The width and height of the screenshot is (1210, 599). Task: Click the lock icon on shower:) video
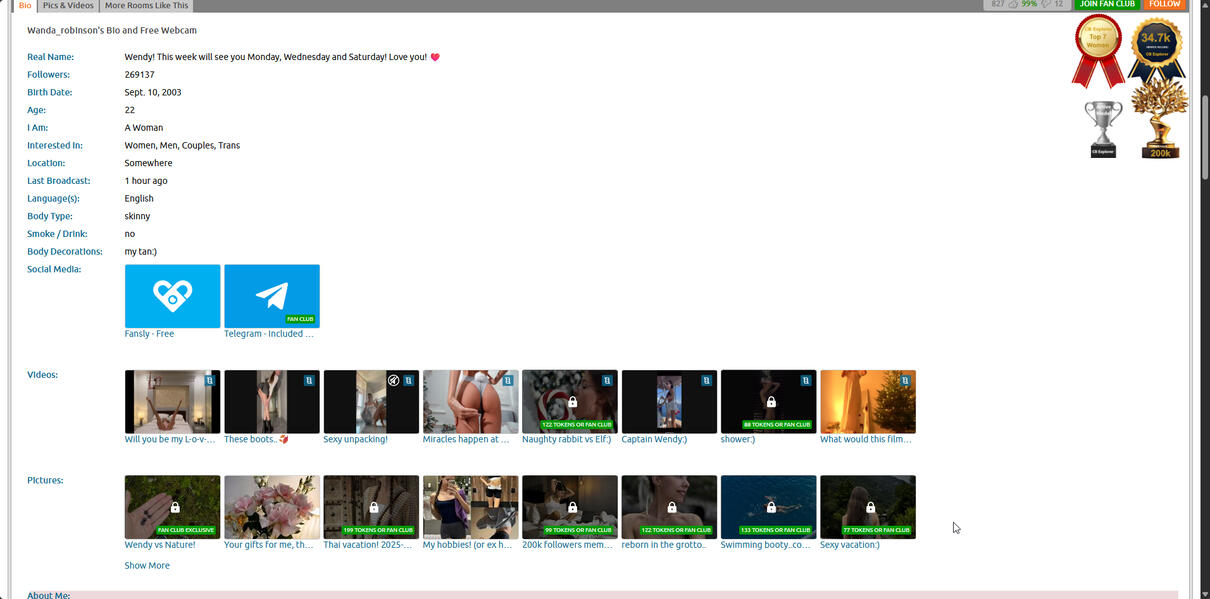coord(771,402)
